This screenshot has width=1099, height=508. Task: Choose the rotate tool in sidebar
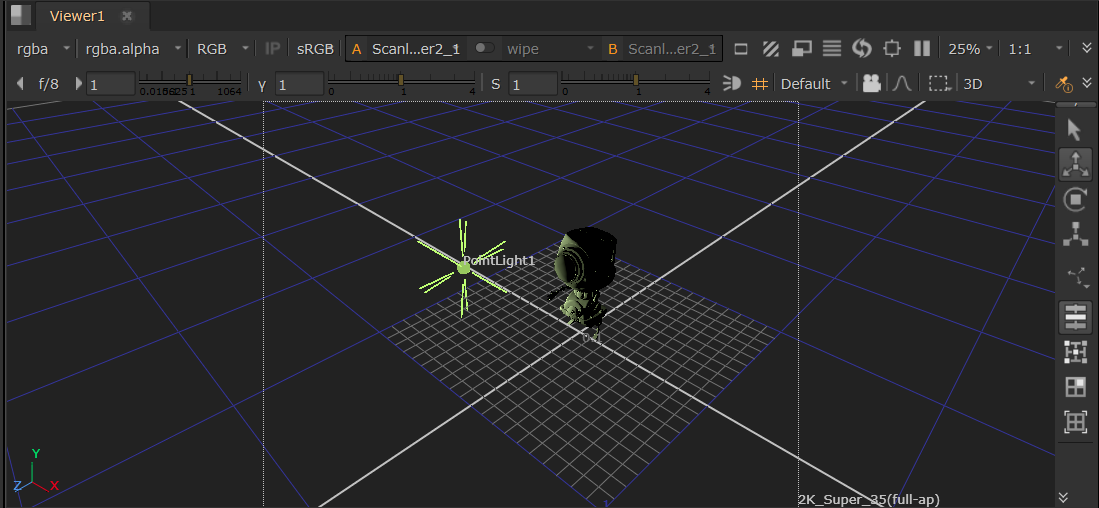[1075, 199]
